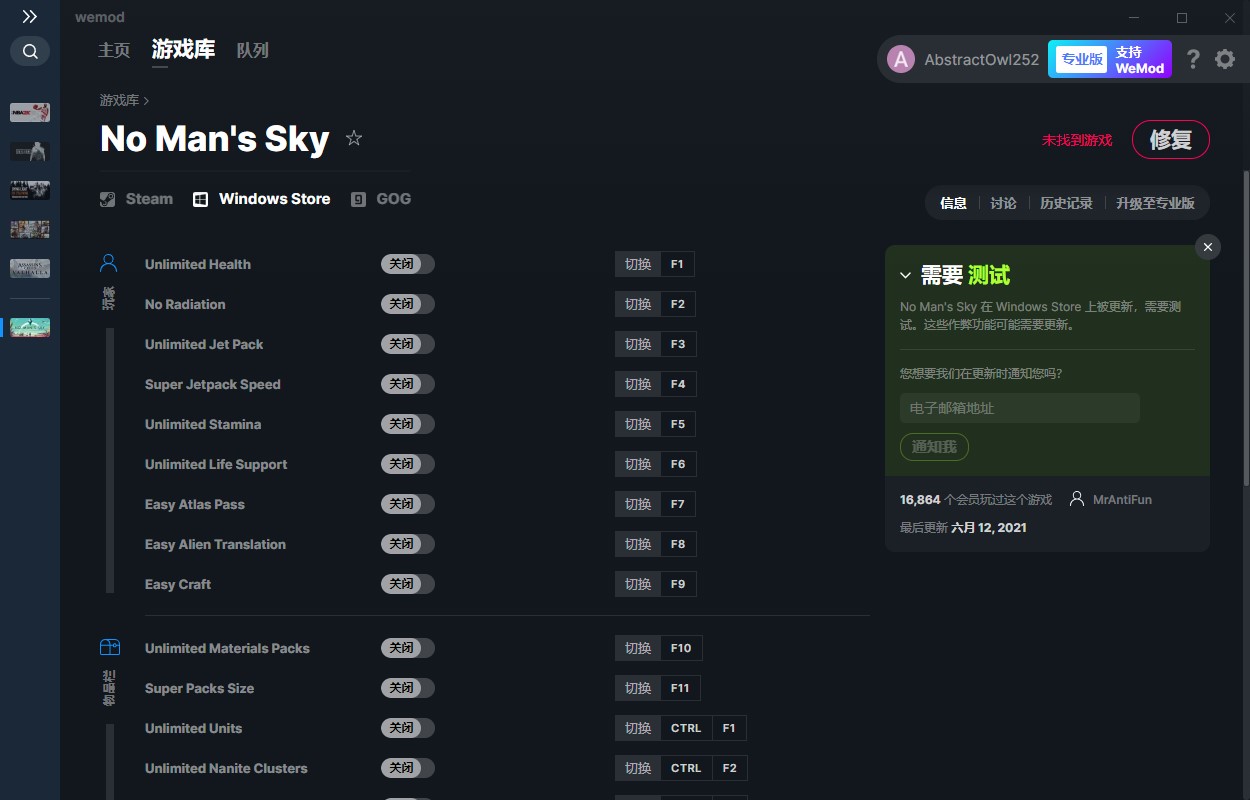The image size is (1250, 800).
Task: Click the F5 hotkey for Unlimited Stamina
Action: (677, 424)
